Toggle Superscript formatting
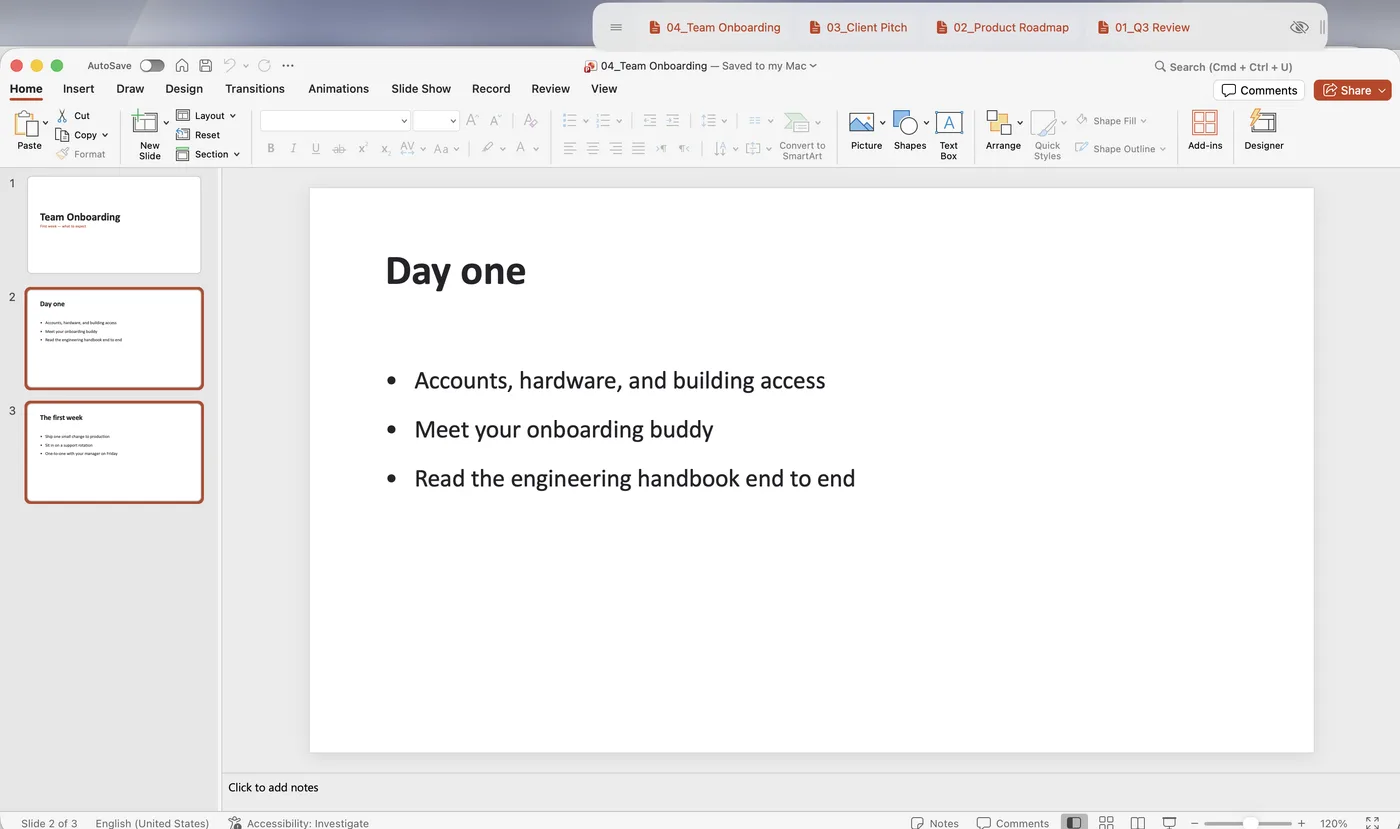1400x829 pixels. [363, 148]
